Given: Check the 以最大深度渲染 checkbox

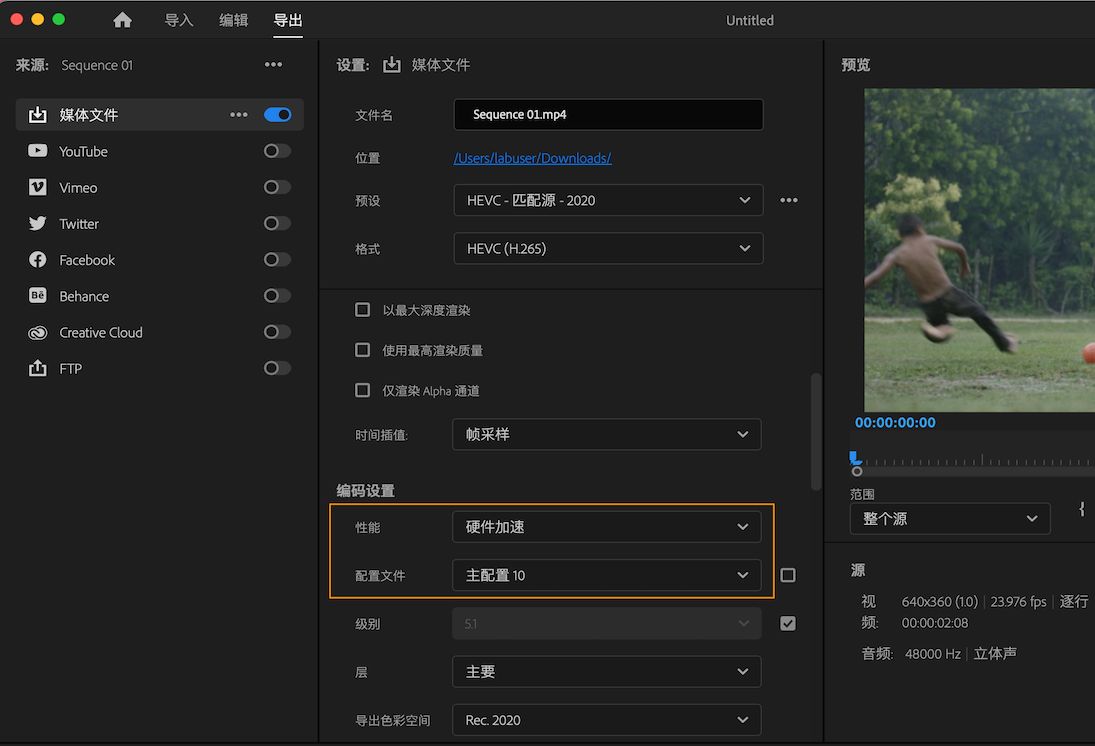Looking at the screenshot, I should (x=363, y=310).
